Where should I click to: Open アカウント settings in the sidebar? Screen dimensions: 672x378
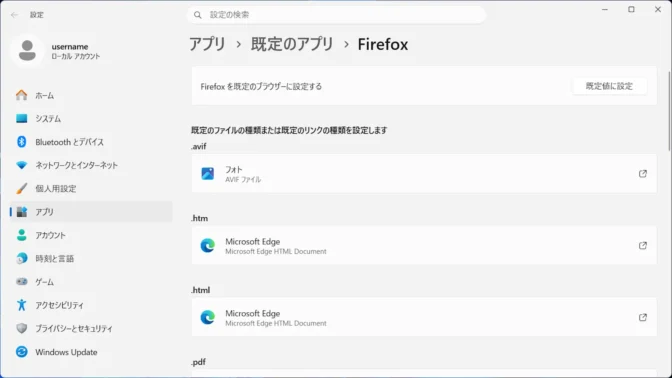tap(91, 235)
